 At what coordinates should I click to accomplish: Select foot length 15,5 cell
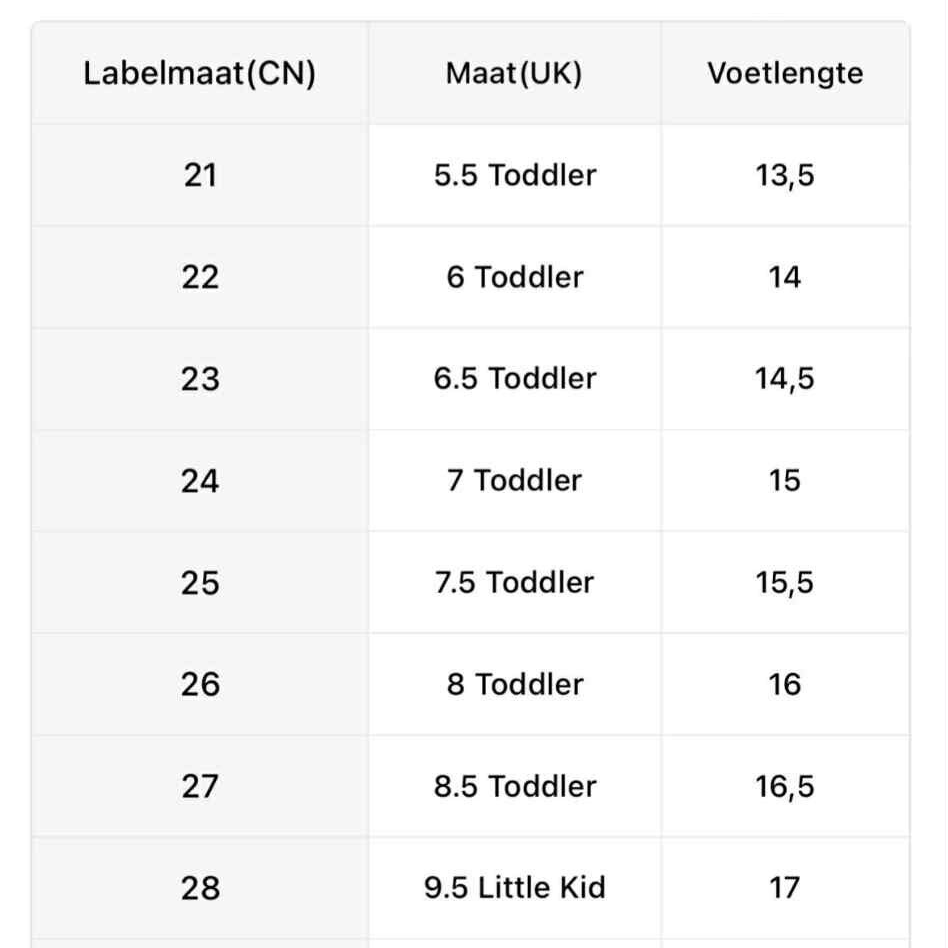tap(785, 583)
